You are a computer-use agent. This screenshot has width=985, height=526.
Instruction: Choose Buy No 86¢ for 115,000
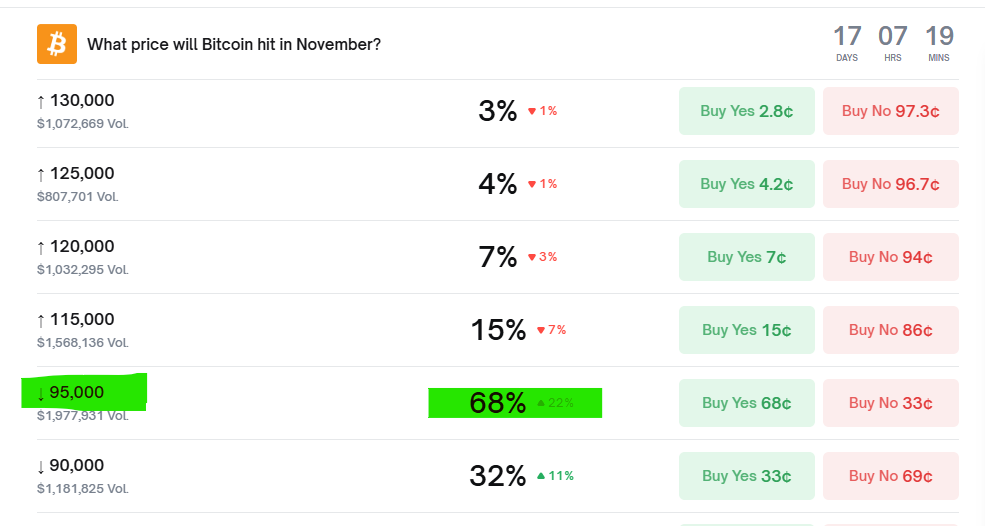point(890,330)
